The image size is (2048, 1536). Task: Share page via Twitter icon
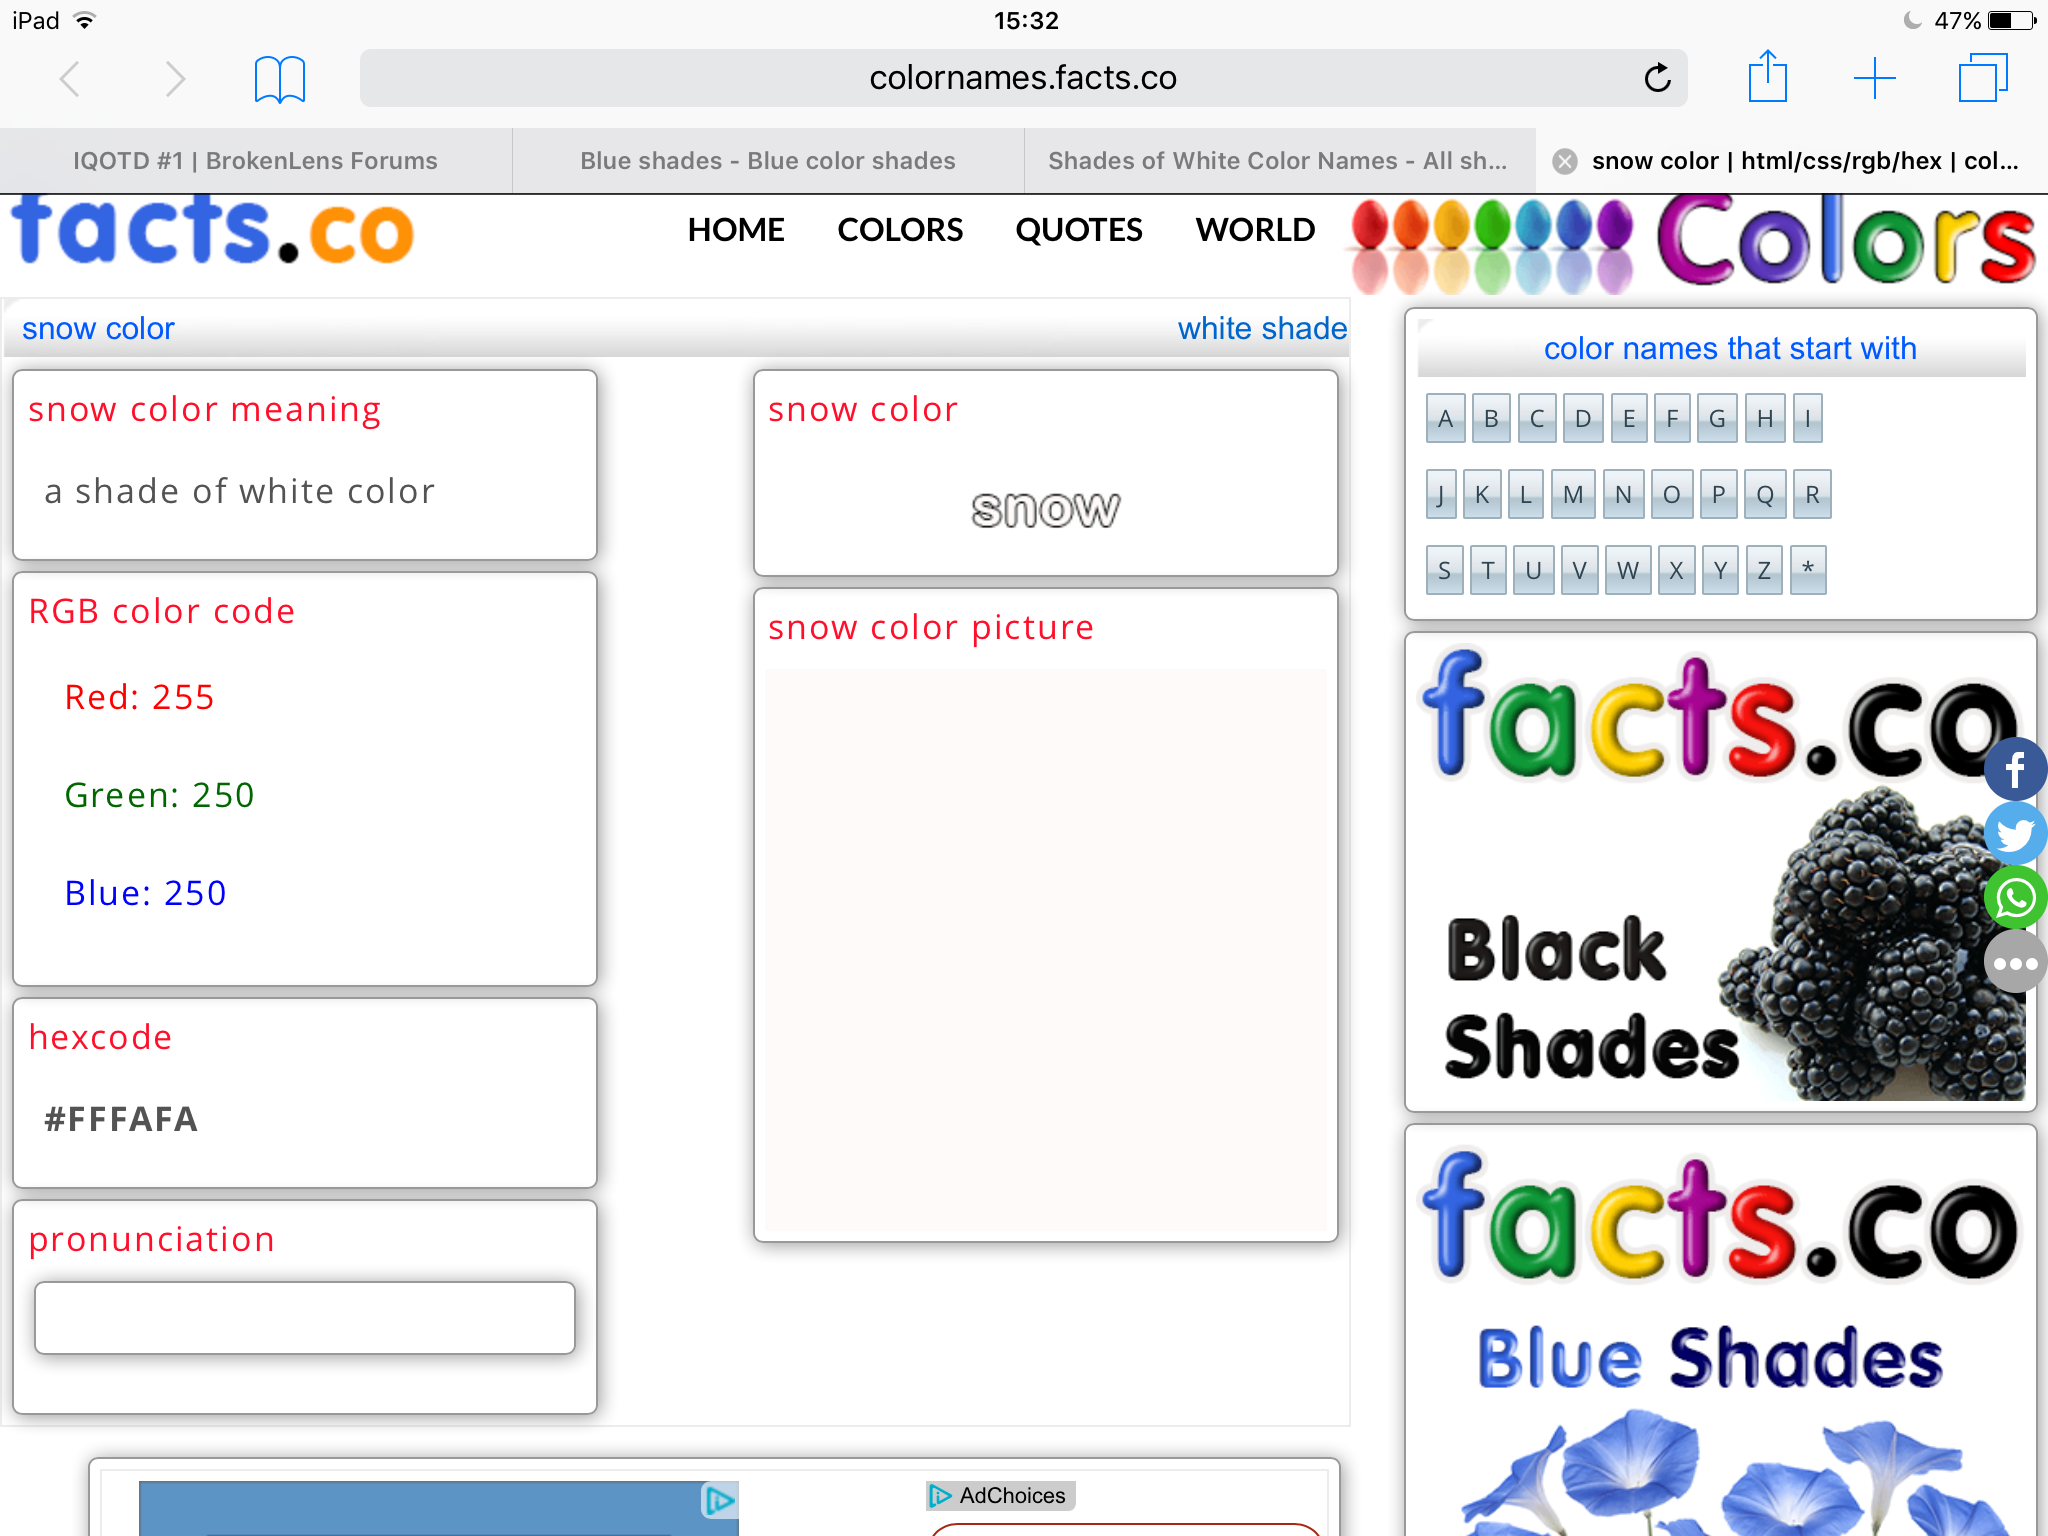[x=2015, y=833]
